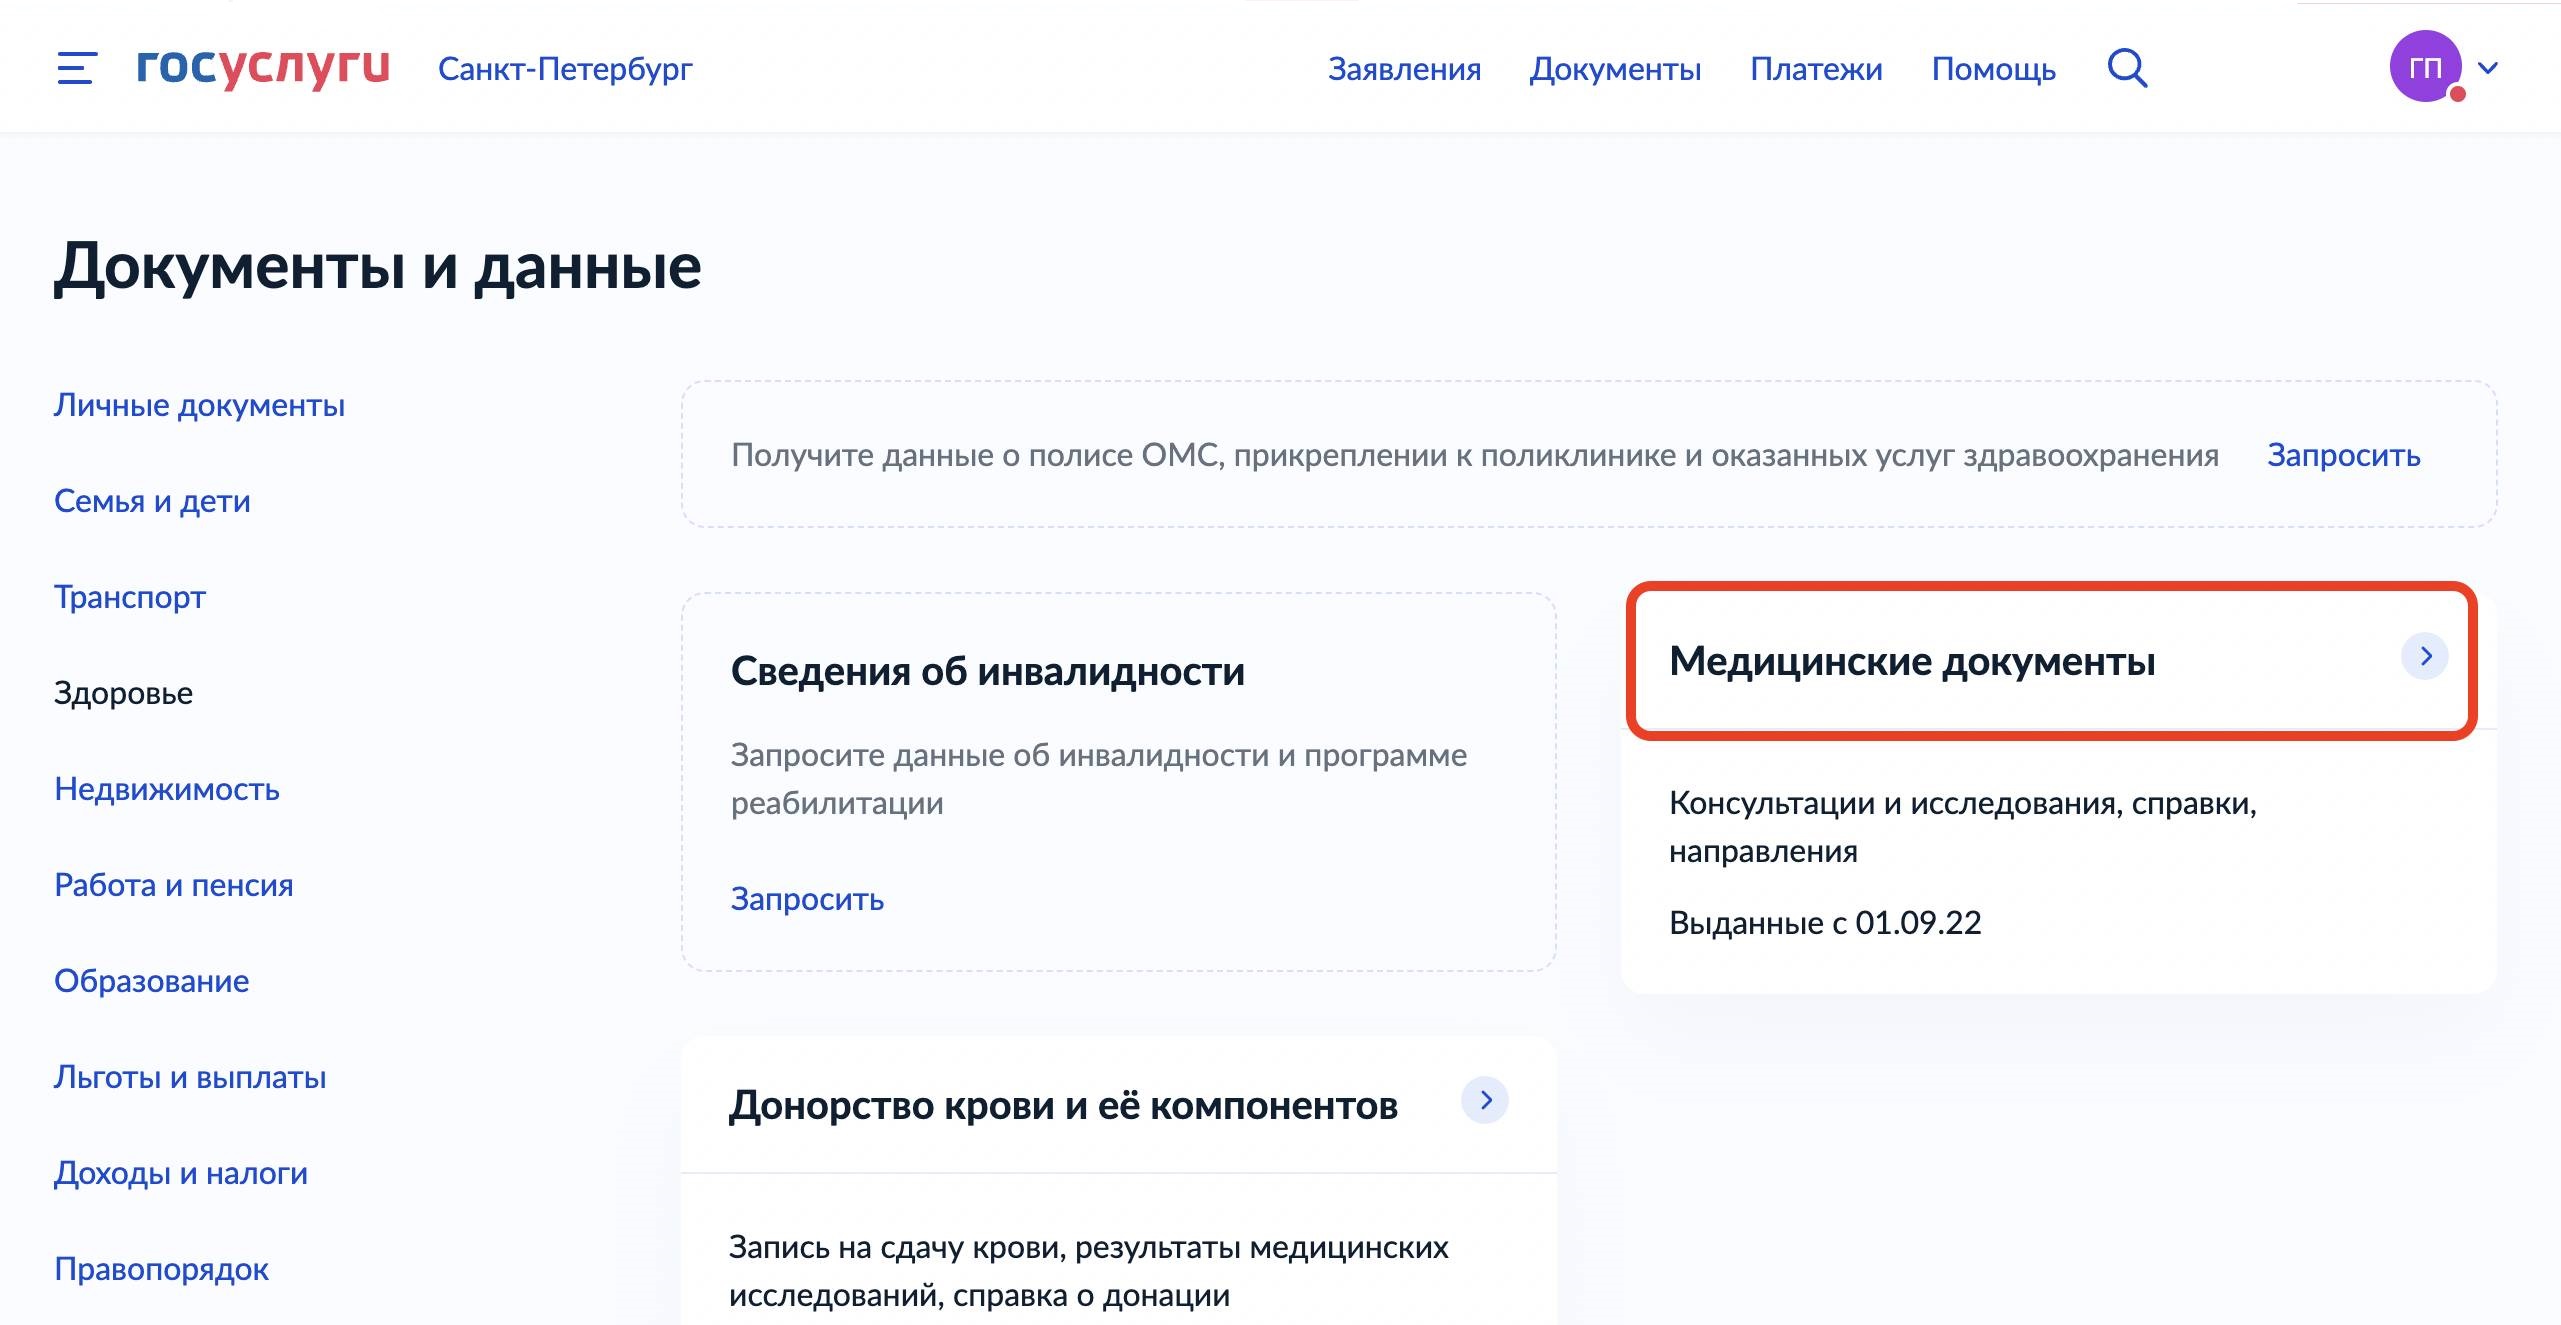Go to Заявления in top navigation

tap(1404, 69)
